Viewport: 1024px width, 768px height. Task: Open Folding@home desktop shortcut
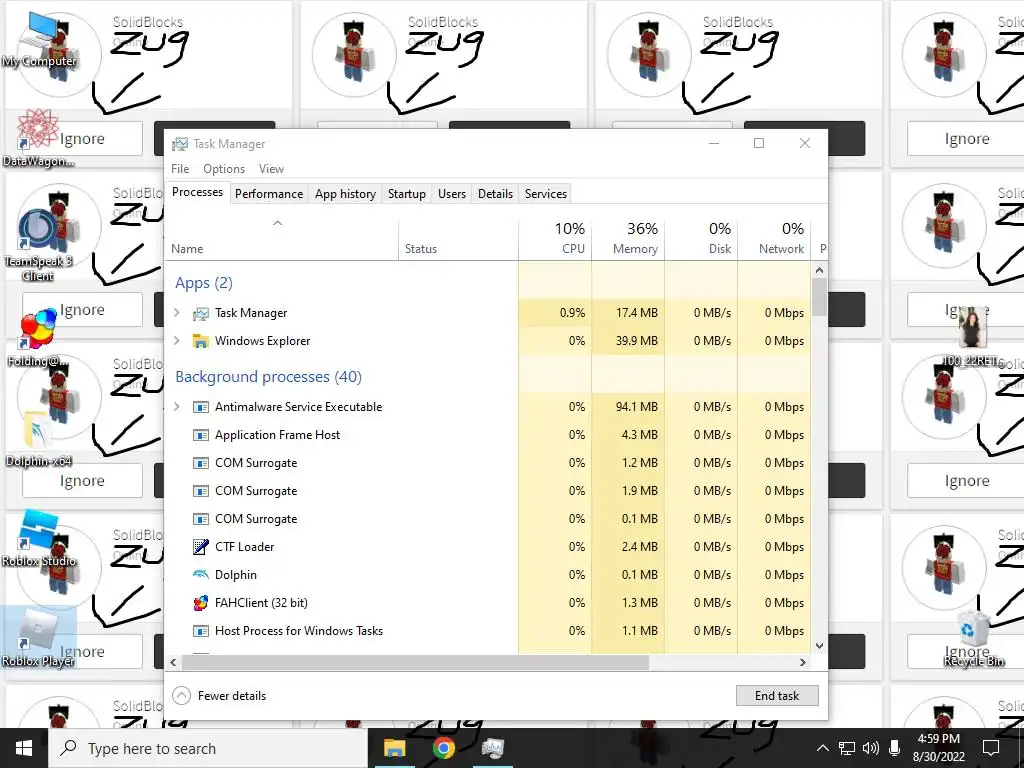[x=38, y=338]
